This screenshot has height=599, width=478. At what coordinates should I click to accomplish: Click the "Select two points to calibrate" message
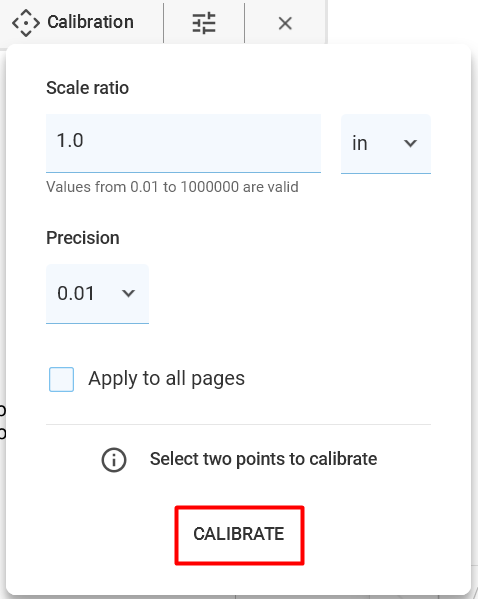[263, 459]
